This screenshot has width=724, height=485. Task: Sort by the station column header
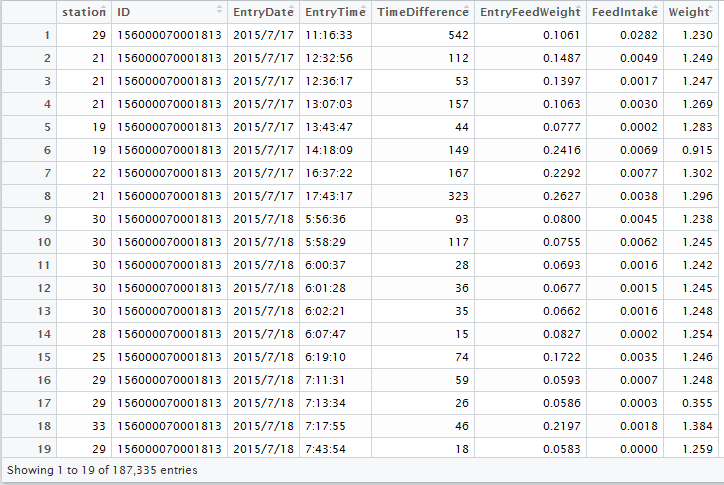click(x=84, y=12)
